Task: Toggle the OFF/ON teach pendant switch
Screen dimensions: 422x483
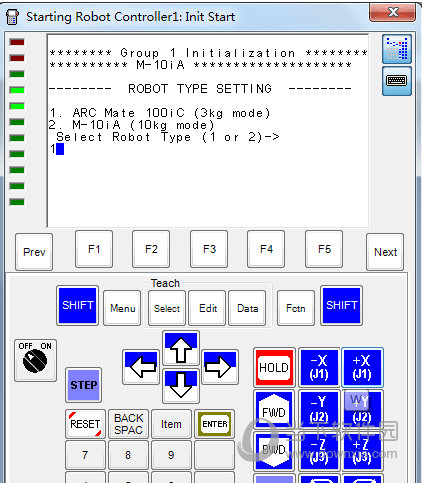Action: coord(35,360)
